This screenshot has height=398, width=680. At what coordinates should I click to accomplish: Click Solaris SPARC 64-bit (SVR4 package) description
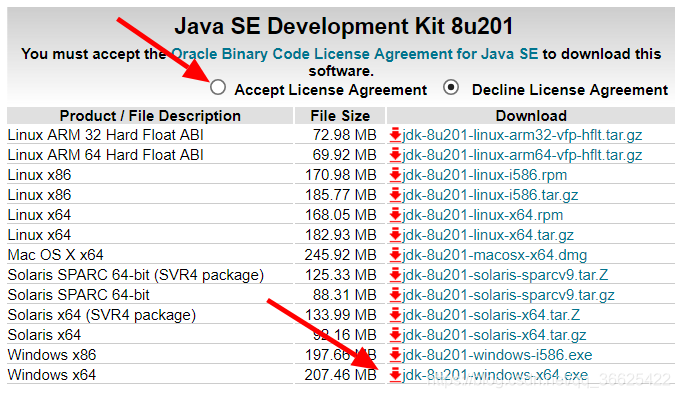[x=136, y=275]
